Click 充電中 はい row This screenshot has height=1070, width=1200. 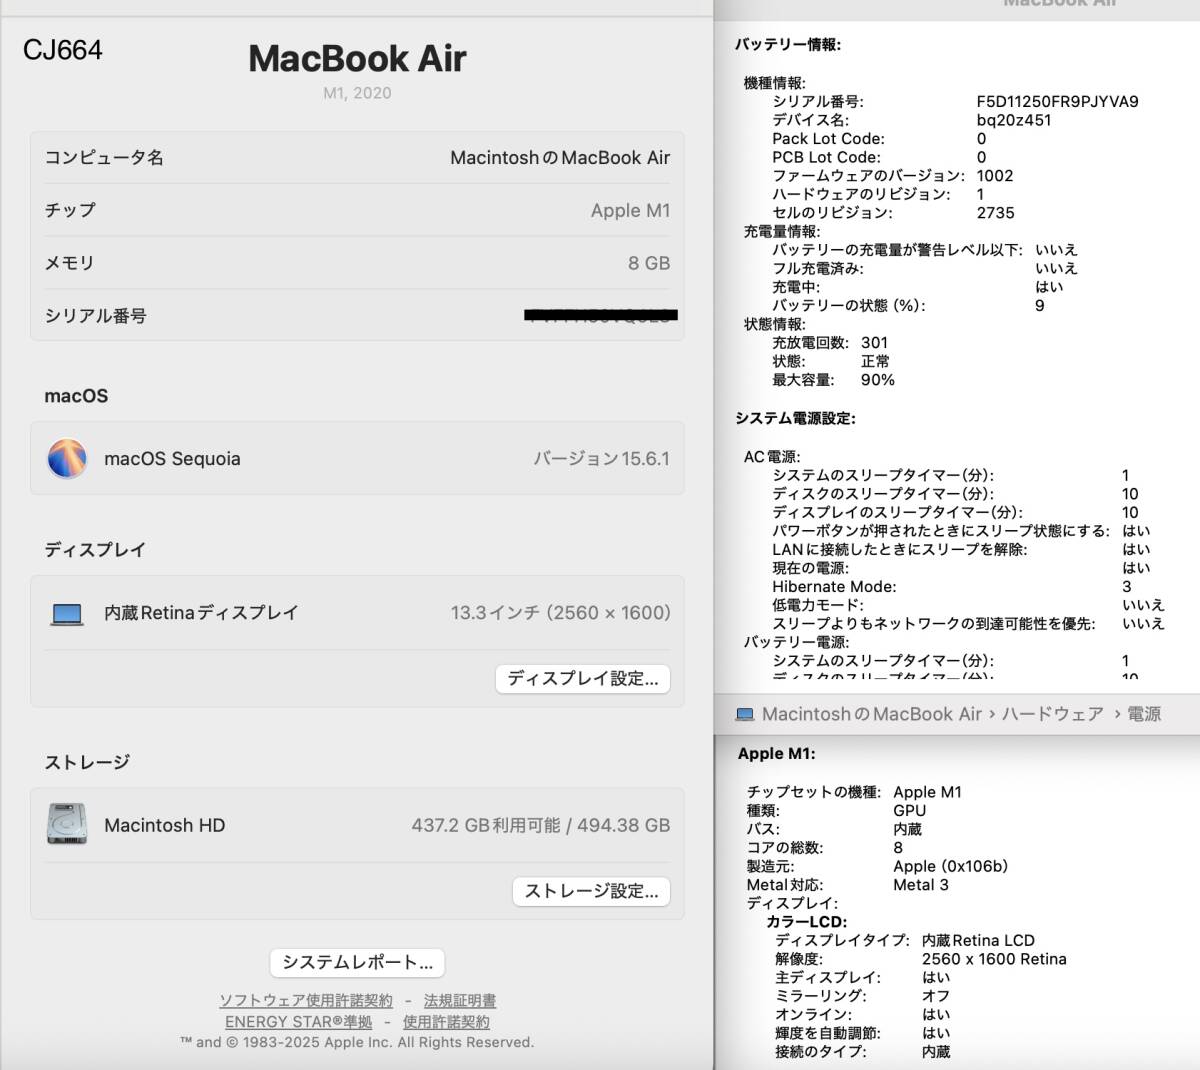pos(918,287)
